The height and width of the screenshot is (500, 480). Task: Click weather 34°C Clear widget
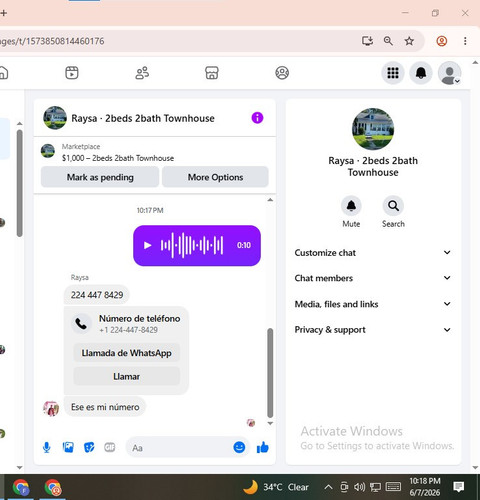(x=276, y=487)
